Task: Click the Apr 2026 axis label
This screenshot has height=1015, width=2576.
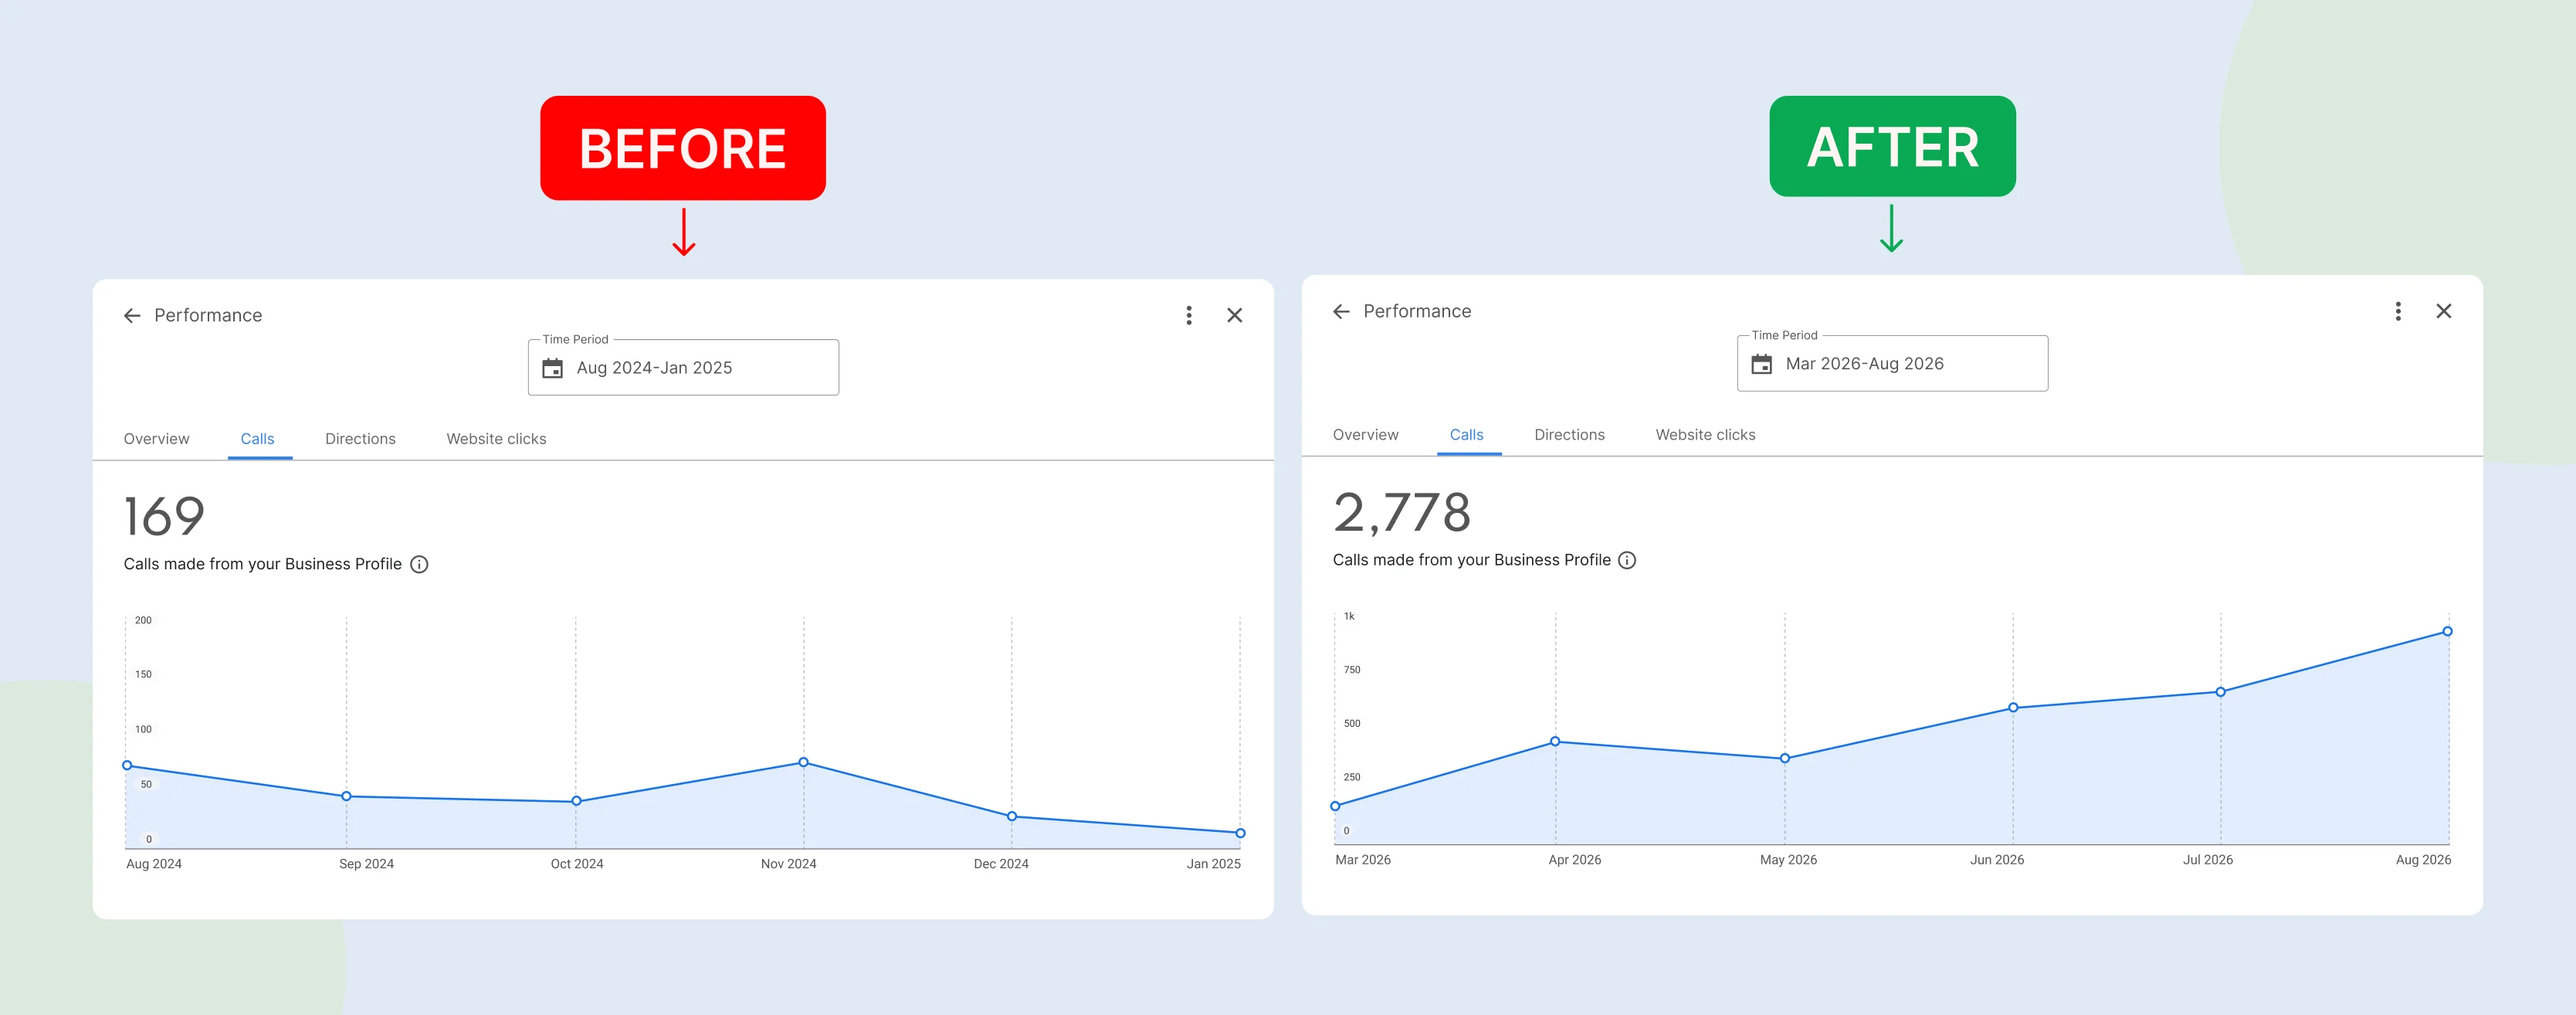Action: point(1575,860)
